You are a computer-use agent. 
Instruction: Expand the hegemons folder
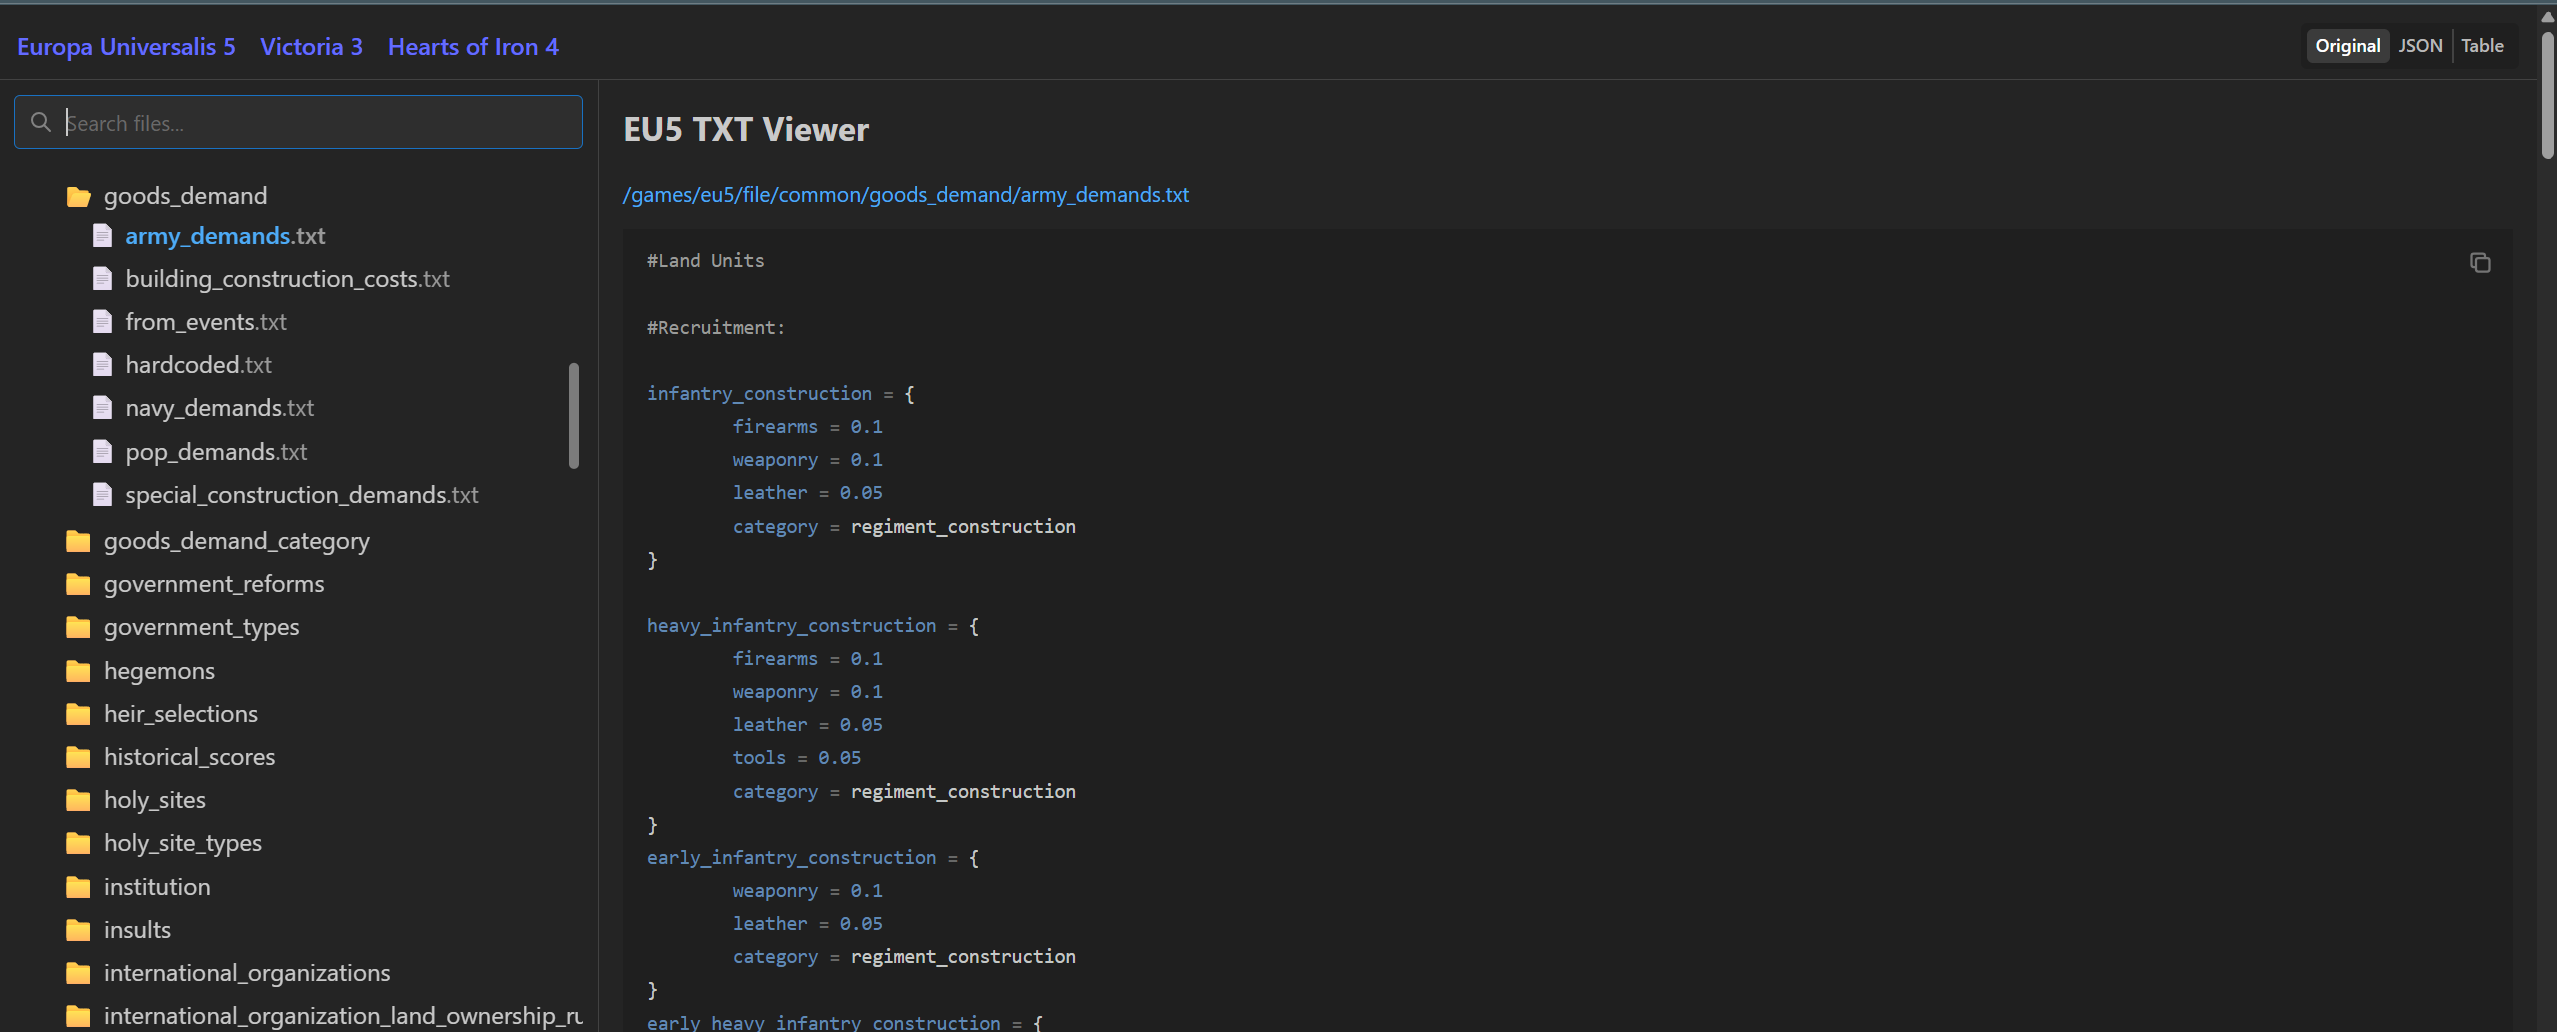[159, 671]
